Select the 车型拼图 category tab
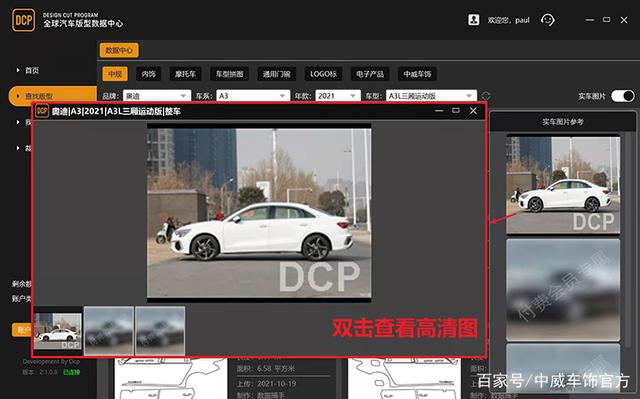640x399 pixels. (x=229, y=74)
